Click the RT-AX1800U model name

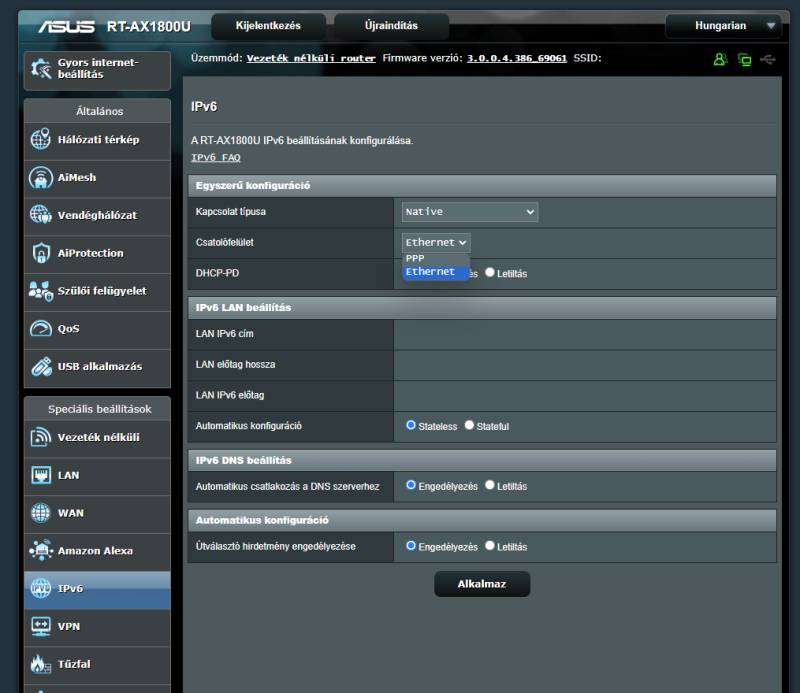148,26
